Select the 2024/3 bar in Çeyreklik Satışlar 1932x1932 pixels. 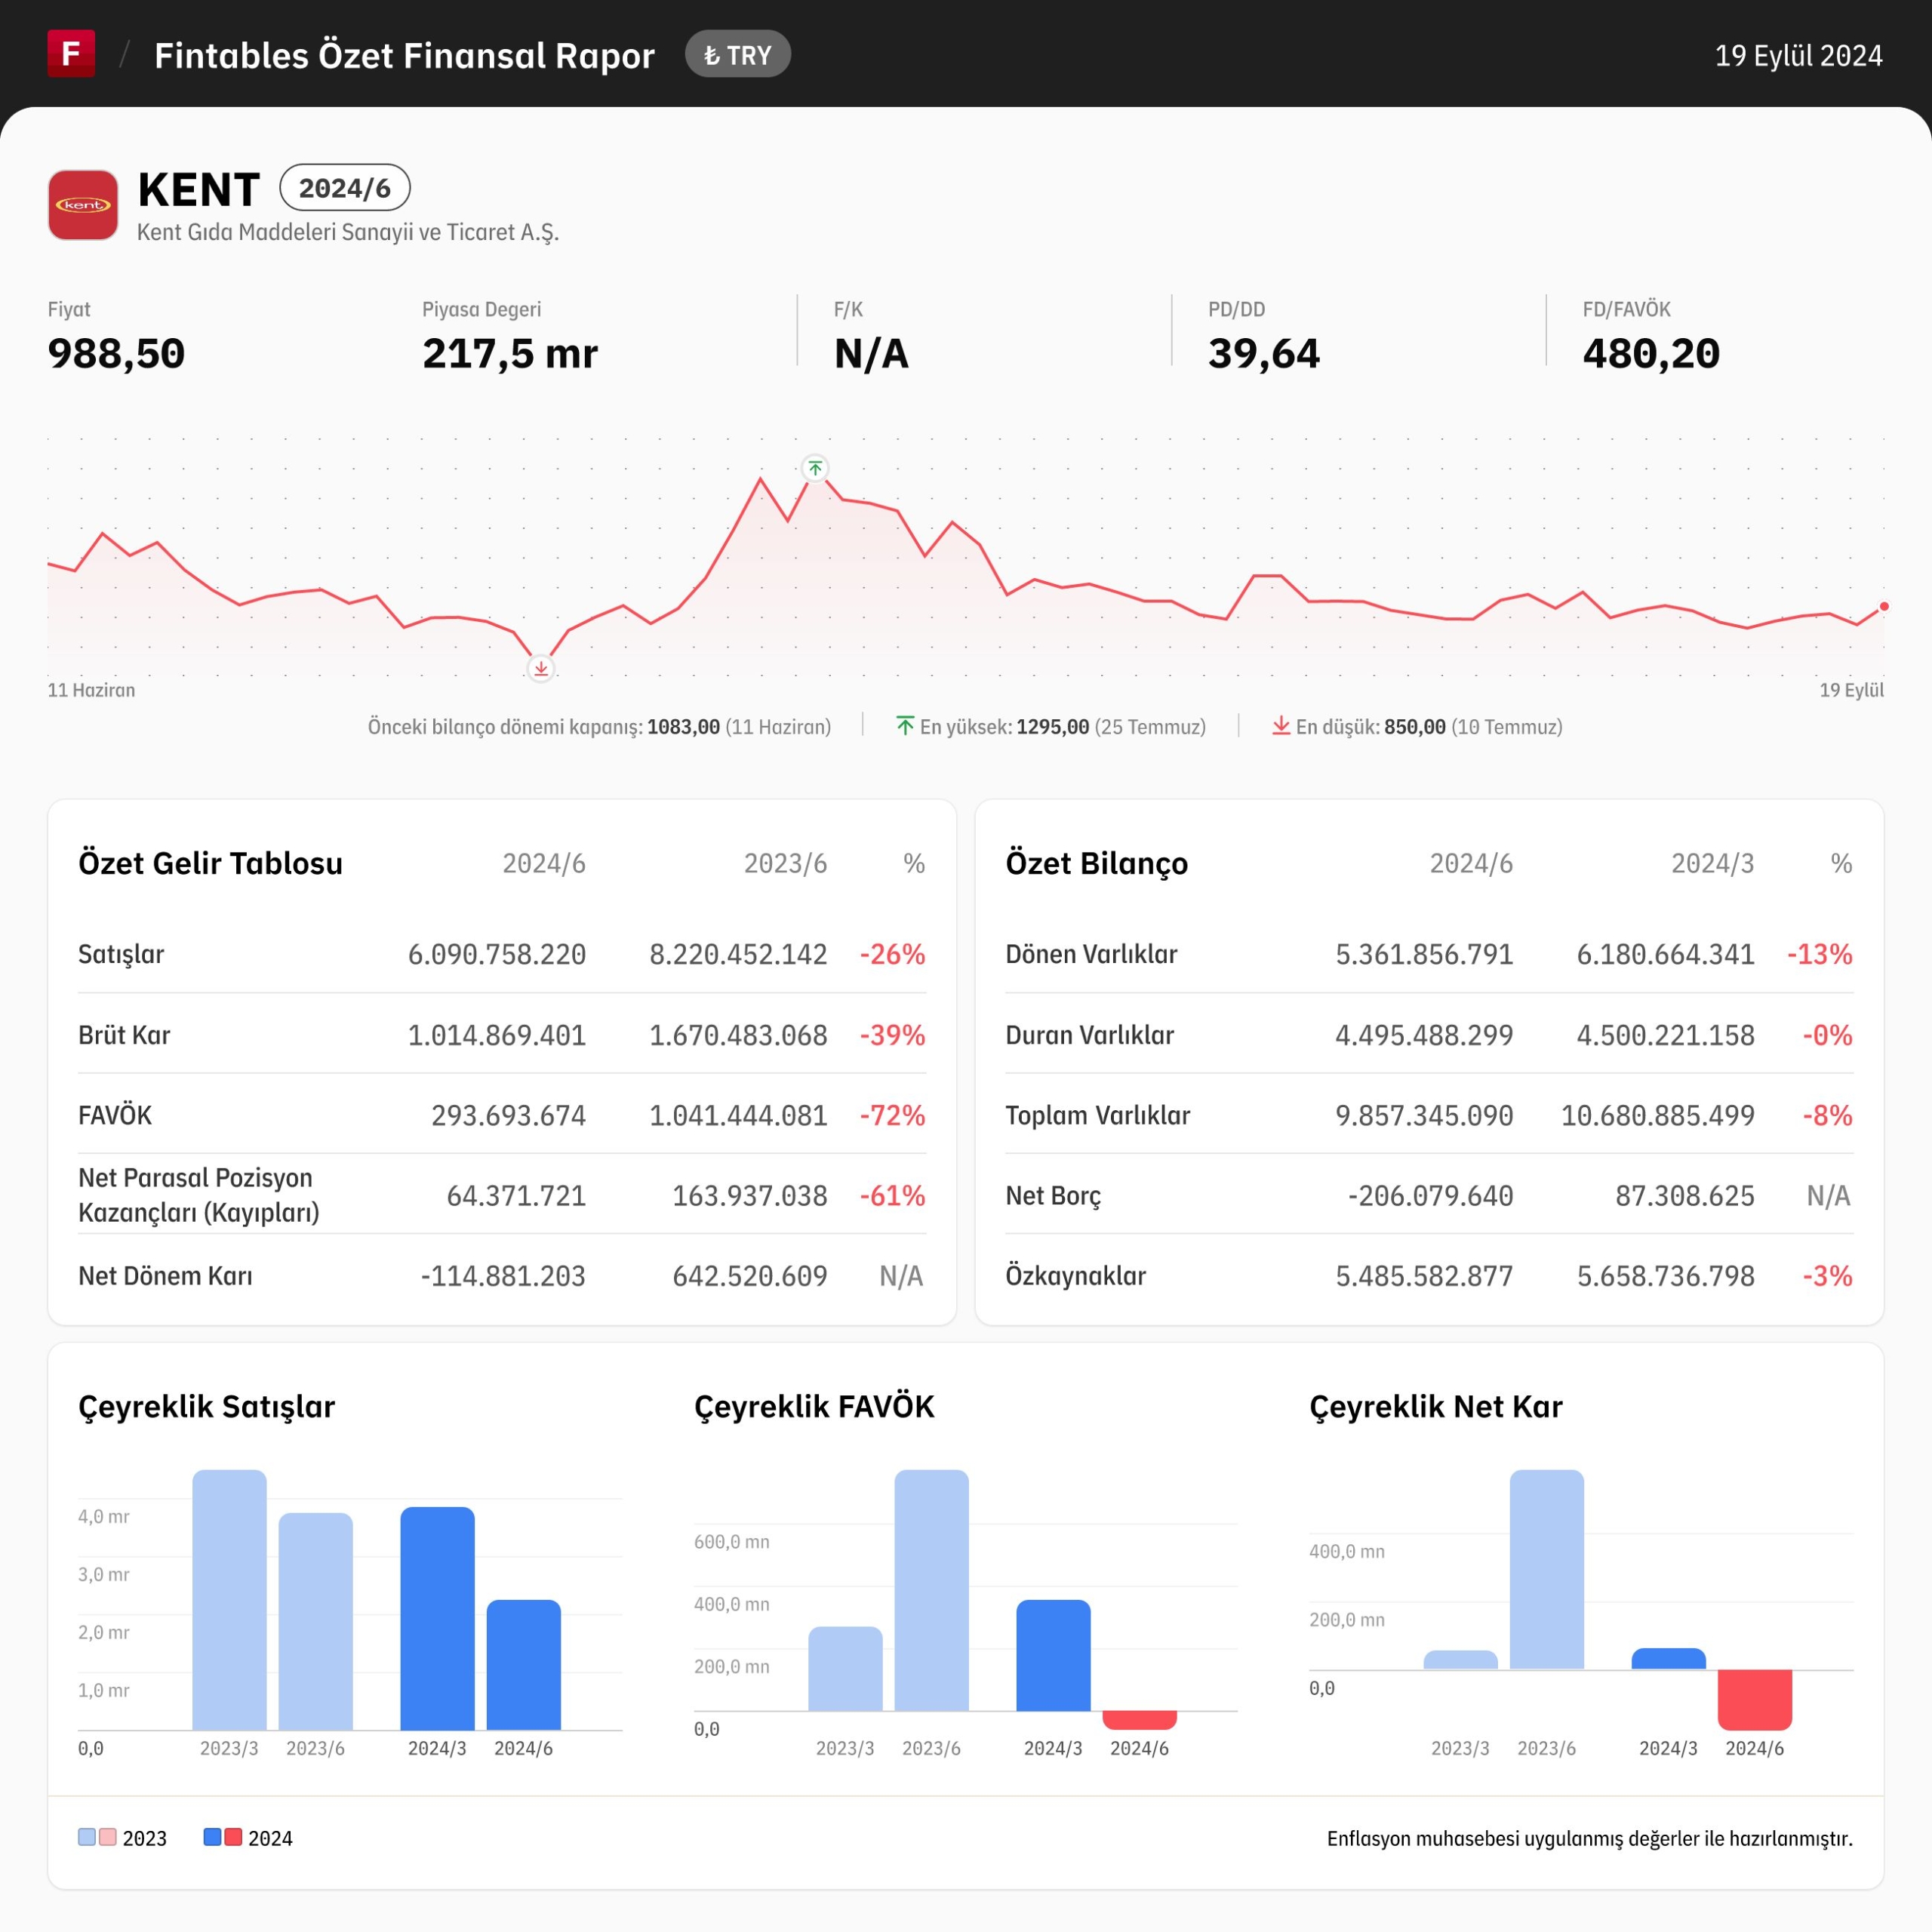coord(438,1618)
